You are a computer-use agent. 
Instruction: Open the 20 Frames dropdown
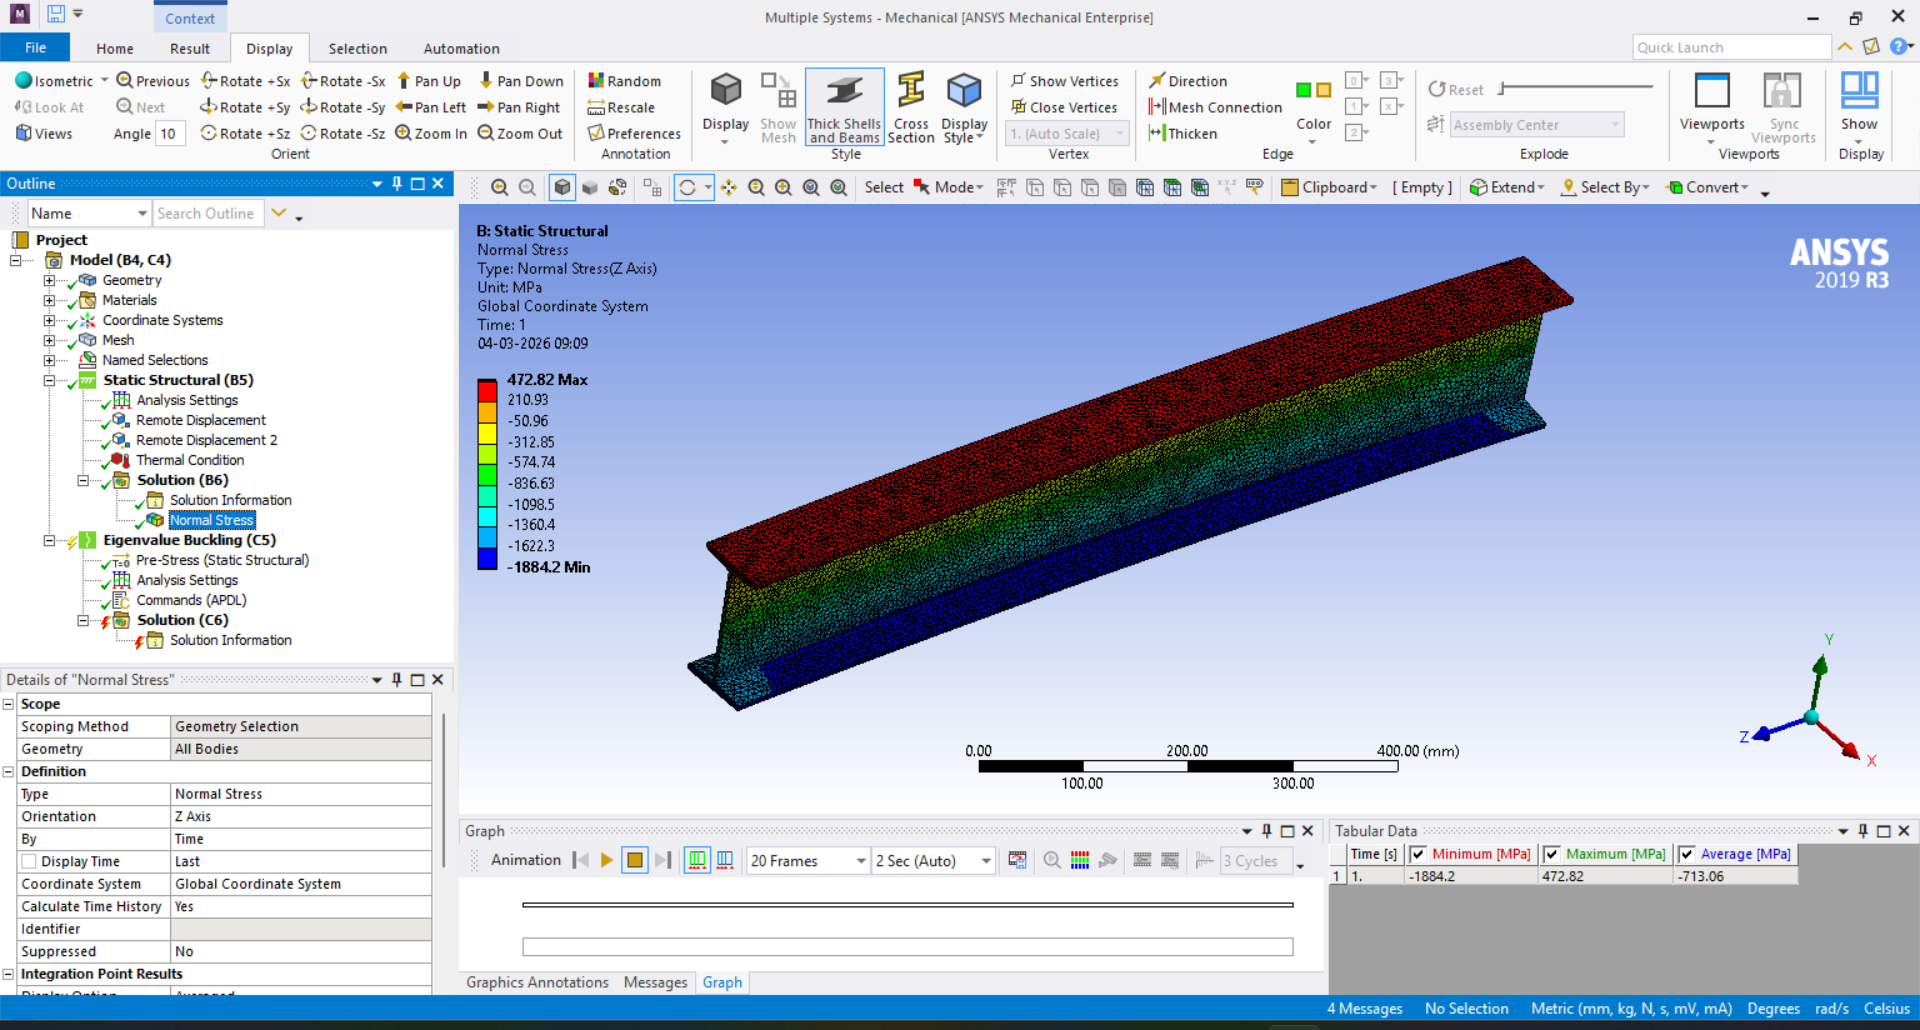coord(859,861)
